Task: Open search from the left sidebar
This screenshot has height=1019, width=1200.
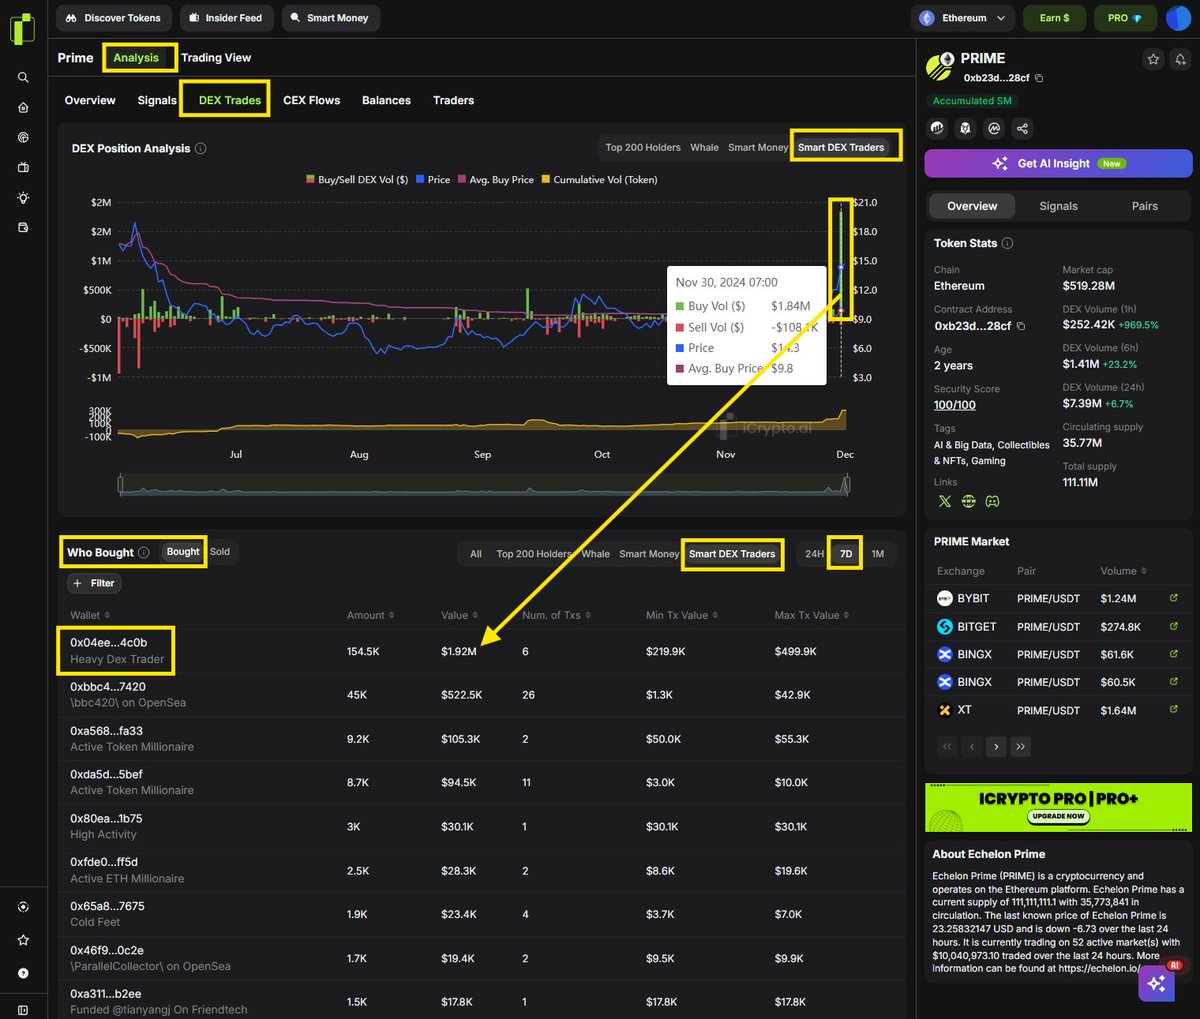Action: pos(23,77)
